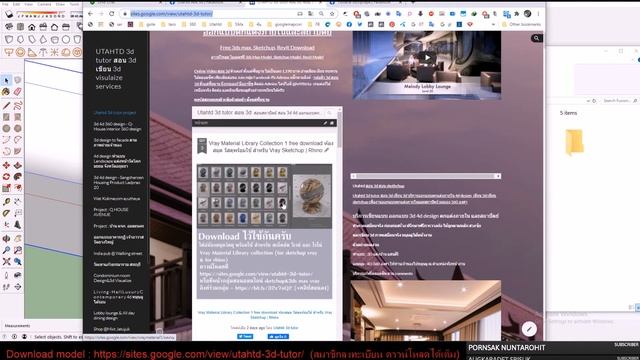The image size is (640, 360).
Task: Click the Vray material library thumbnail image
Action: (x=264, y=196)
